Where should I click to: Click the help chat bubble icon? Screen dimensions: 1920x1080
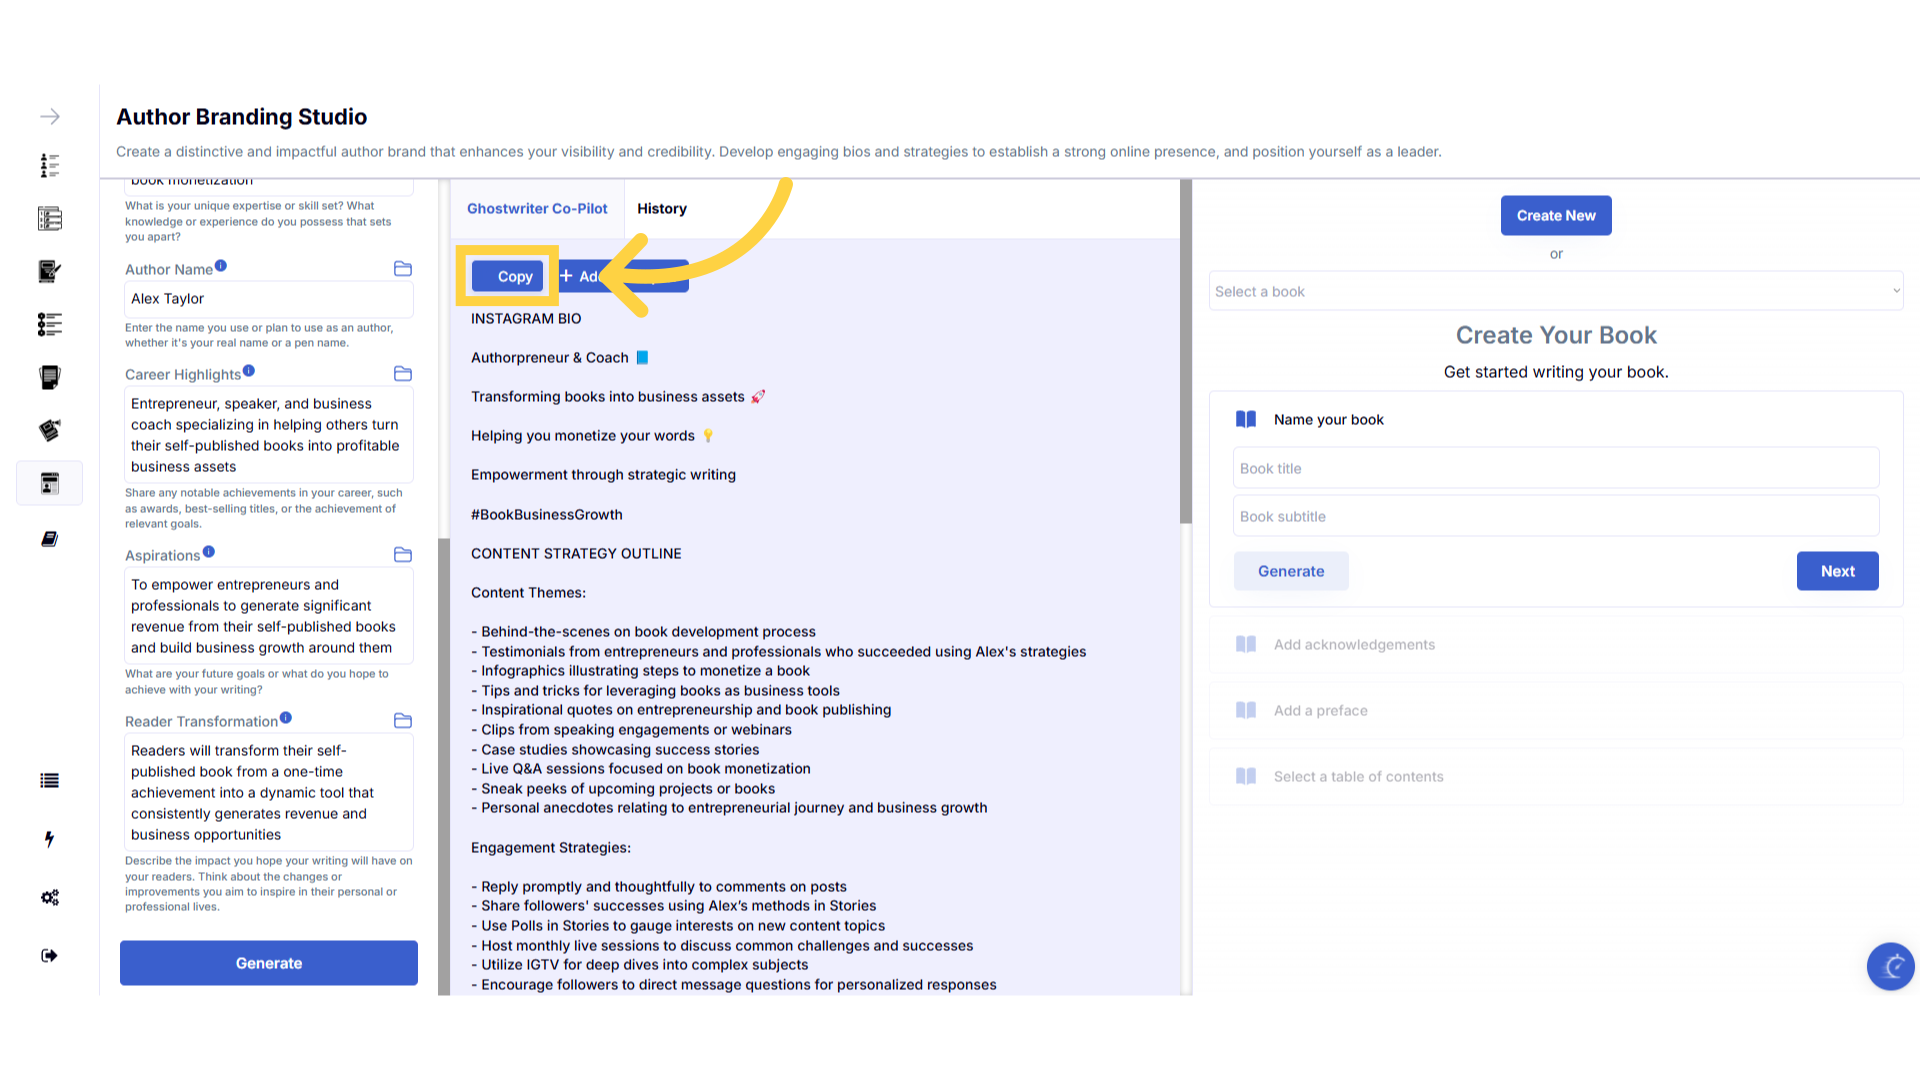(1890, 966)
